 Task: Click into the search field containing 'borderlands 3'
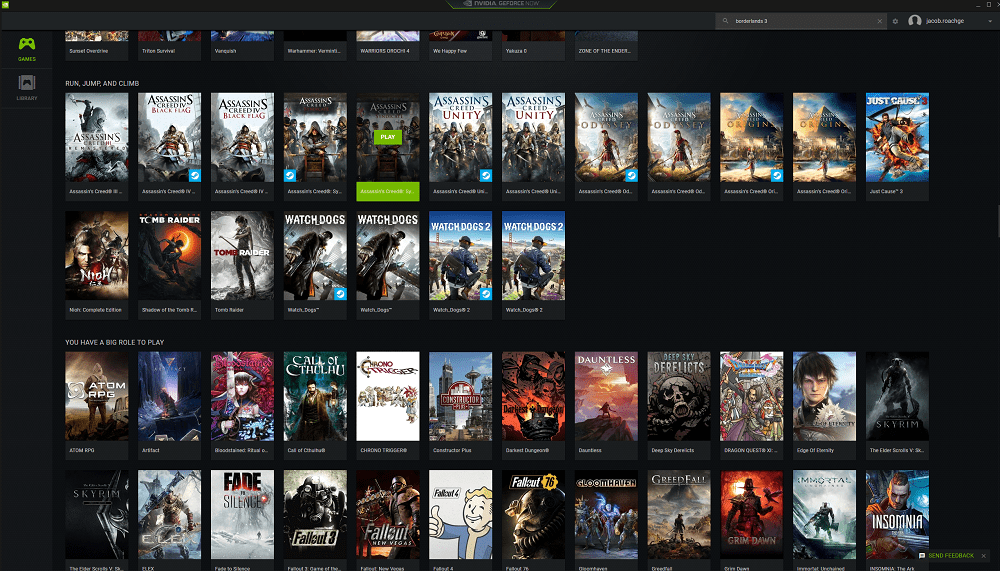(x=801, y=21)
